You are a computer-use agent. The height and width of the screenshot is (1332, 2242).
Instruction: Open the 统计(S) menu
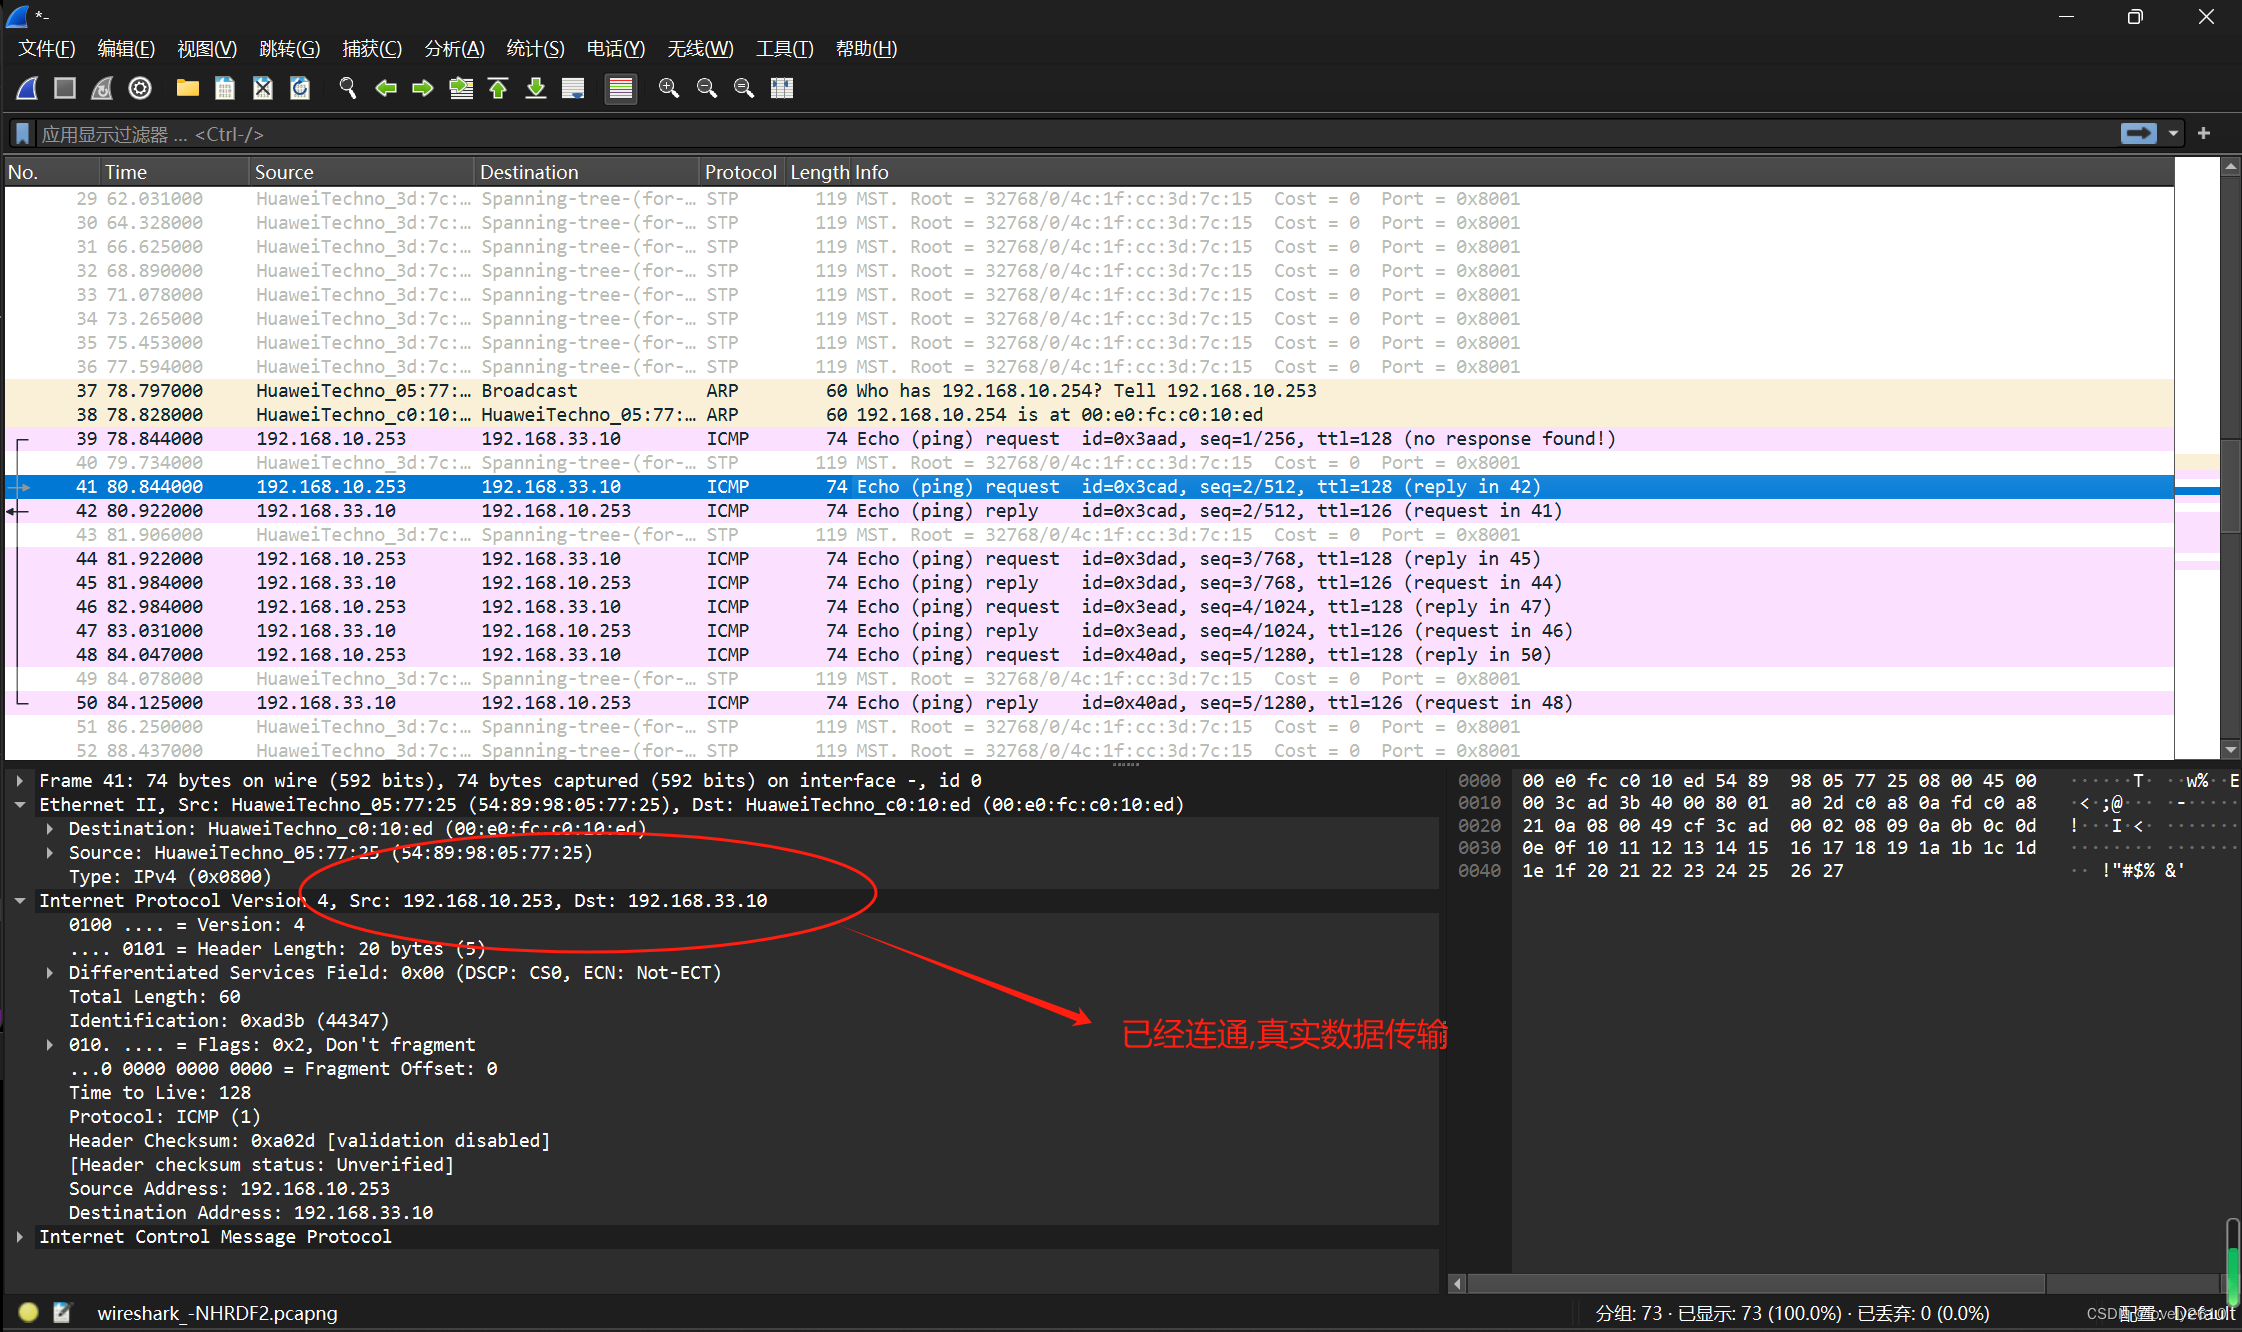click(535, 49)
